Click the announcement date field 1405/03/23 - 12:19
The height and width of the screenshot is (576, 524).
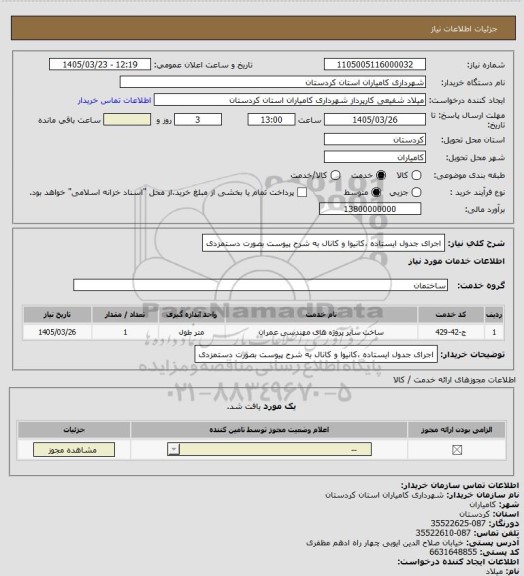pyautogui.click(x=100, y=64)
